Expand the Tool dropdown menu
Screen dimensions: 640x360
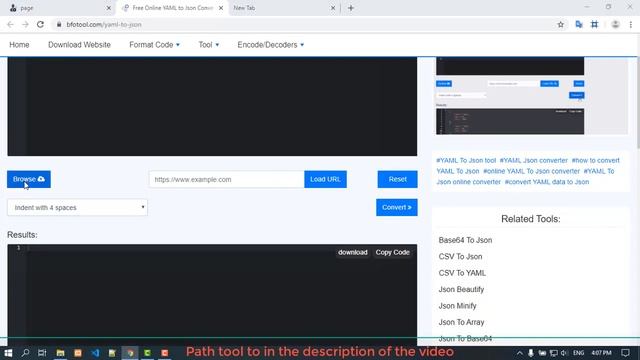[209, 45]
